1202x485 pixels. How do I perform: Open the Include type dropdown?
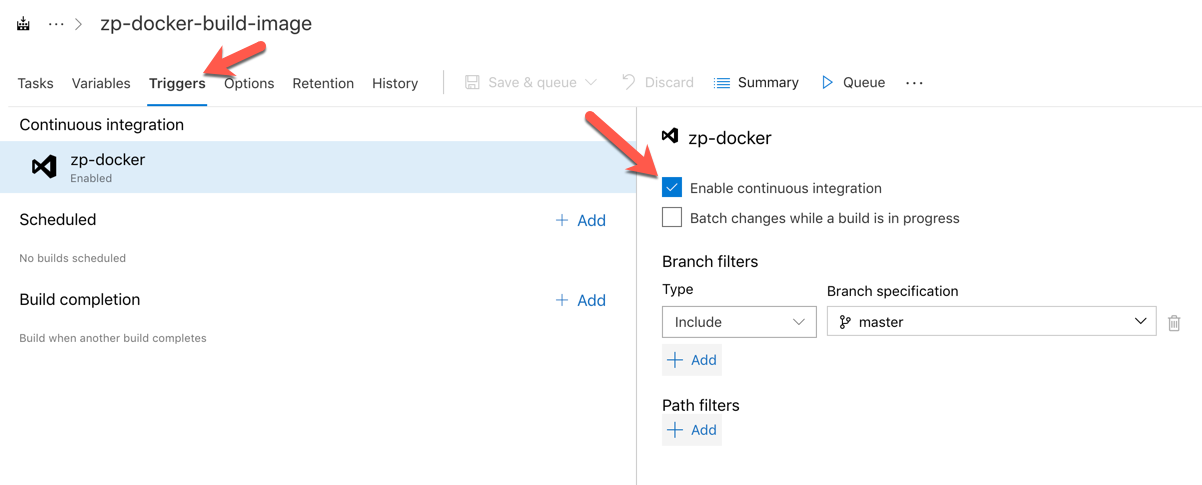739,322
